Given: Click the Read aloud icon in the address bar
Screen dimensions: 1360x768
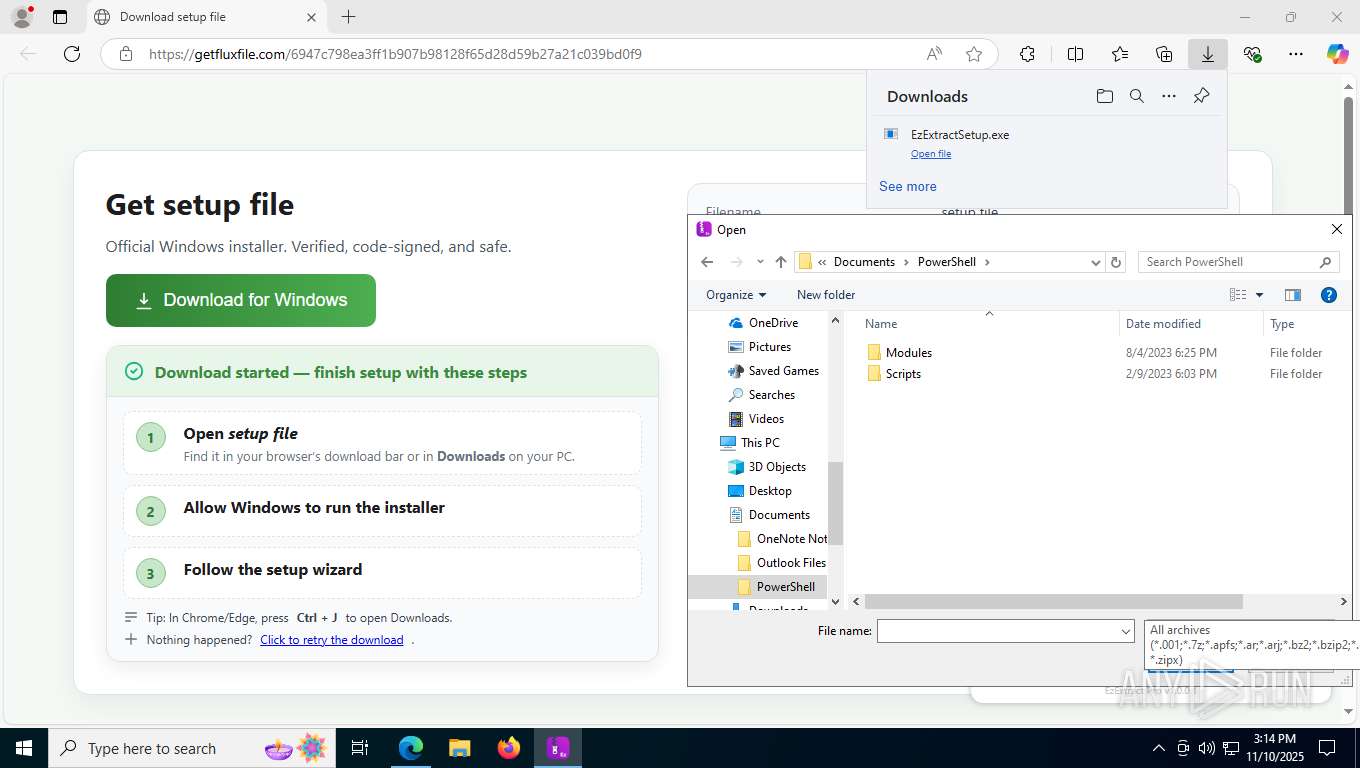Looking at the screenshot, I should point(934,54).
